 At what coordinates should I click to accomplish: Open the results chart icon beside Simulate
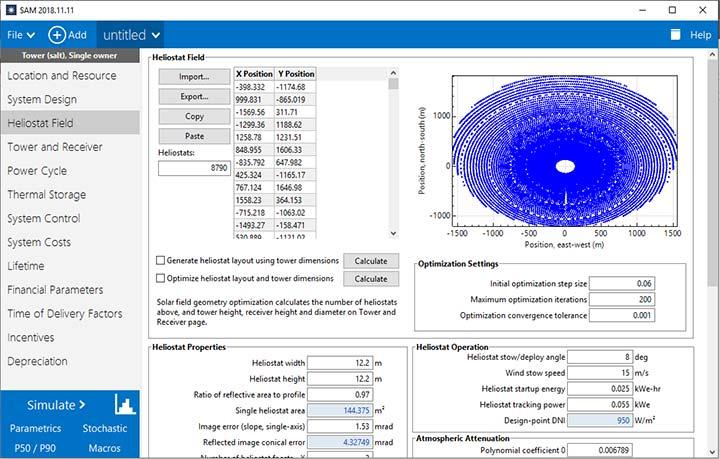coord(124,404)
